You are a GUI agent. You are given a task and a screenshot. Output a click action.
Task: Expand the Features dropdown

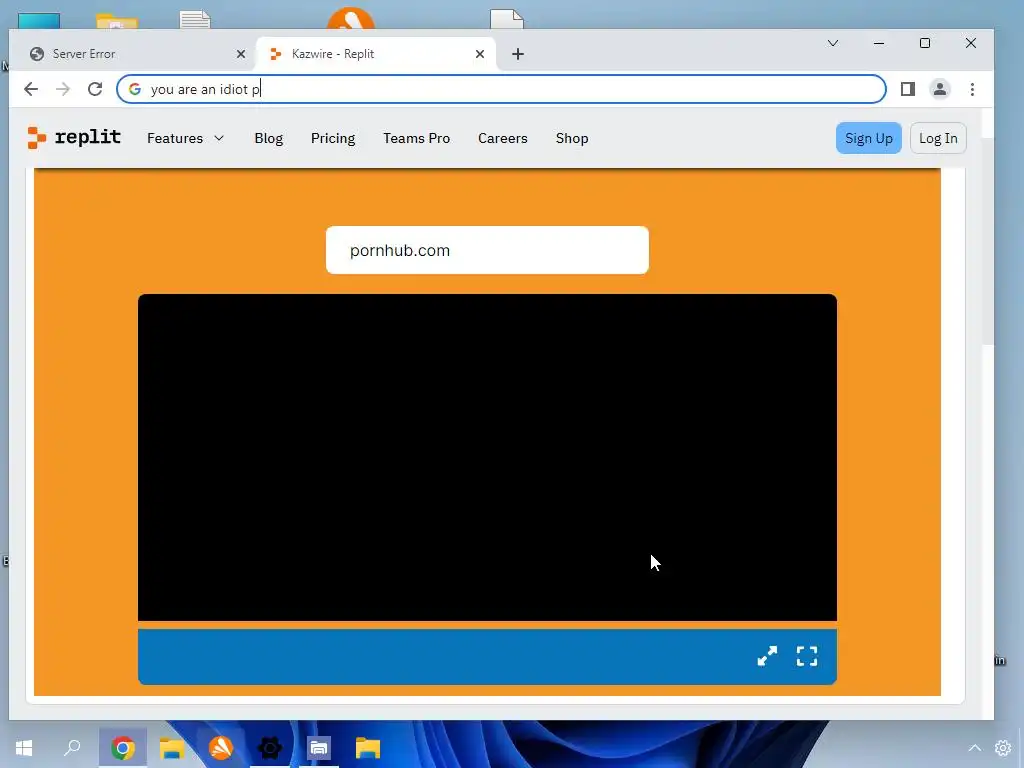click(185, 138)
